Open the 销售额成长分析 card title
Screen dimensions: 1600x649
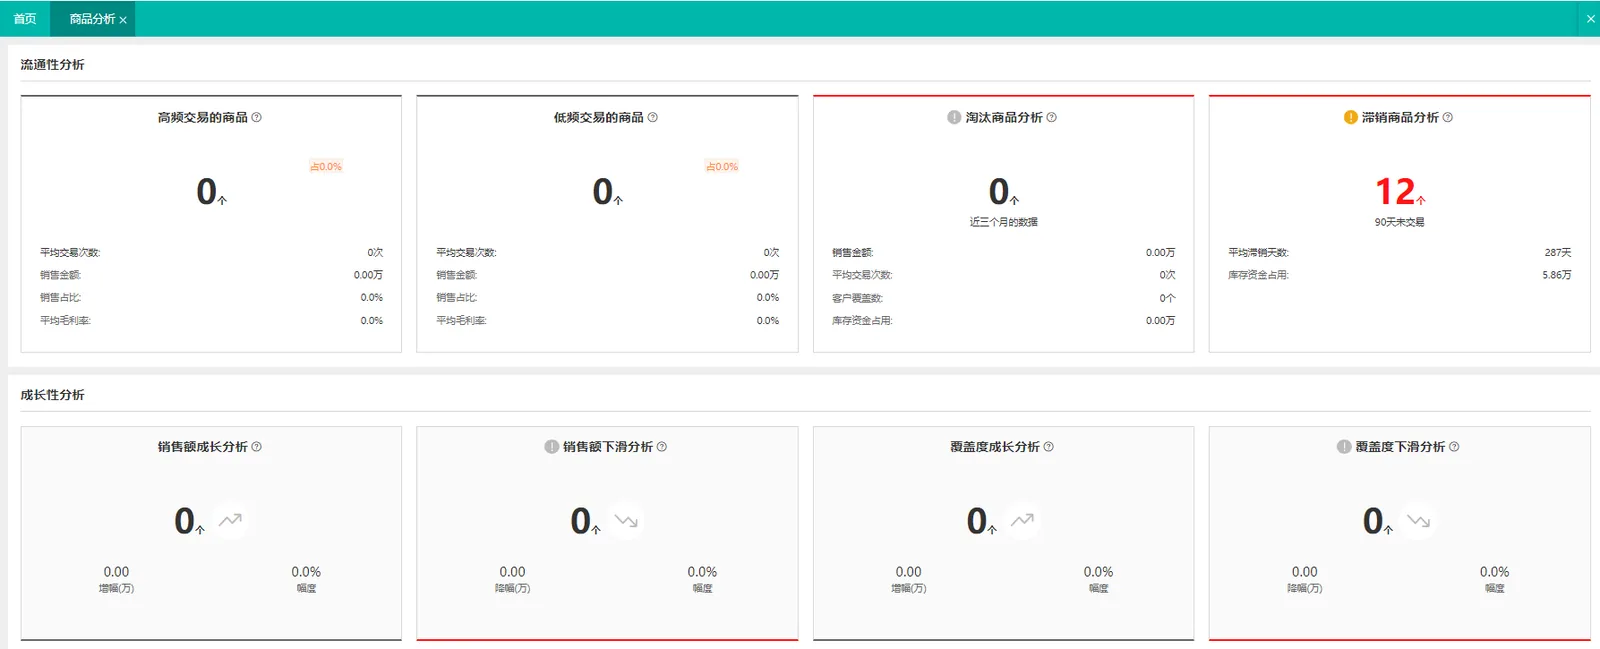tap(203, 447)
